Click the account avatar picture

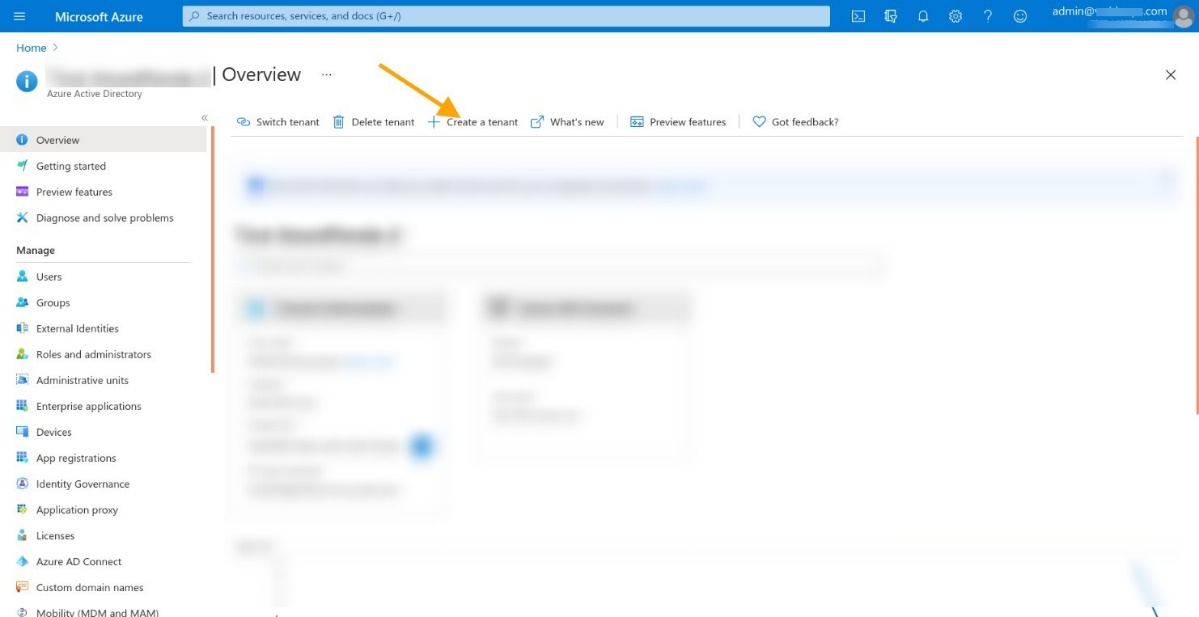[x=1183, y=17]
